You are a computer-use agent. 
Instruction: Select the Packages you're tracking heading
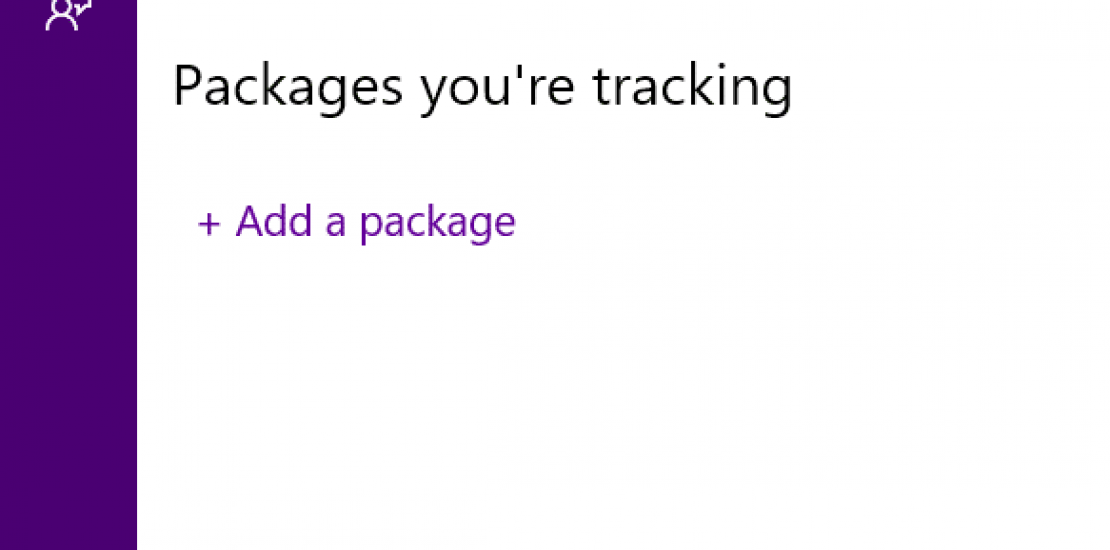tap(482, 87)
